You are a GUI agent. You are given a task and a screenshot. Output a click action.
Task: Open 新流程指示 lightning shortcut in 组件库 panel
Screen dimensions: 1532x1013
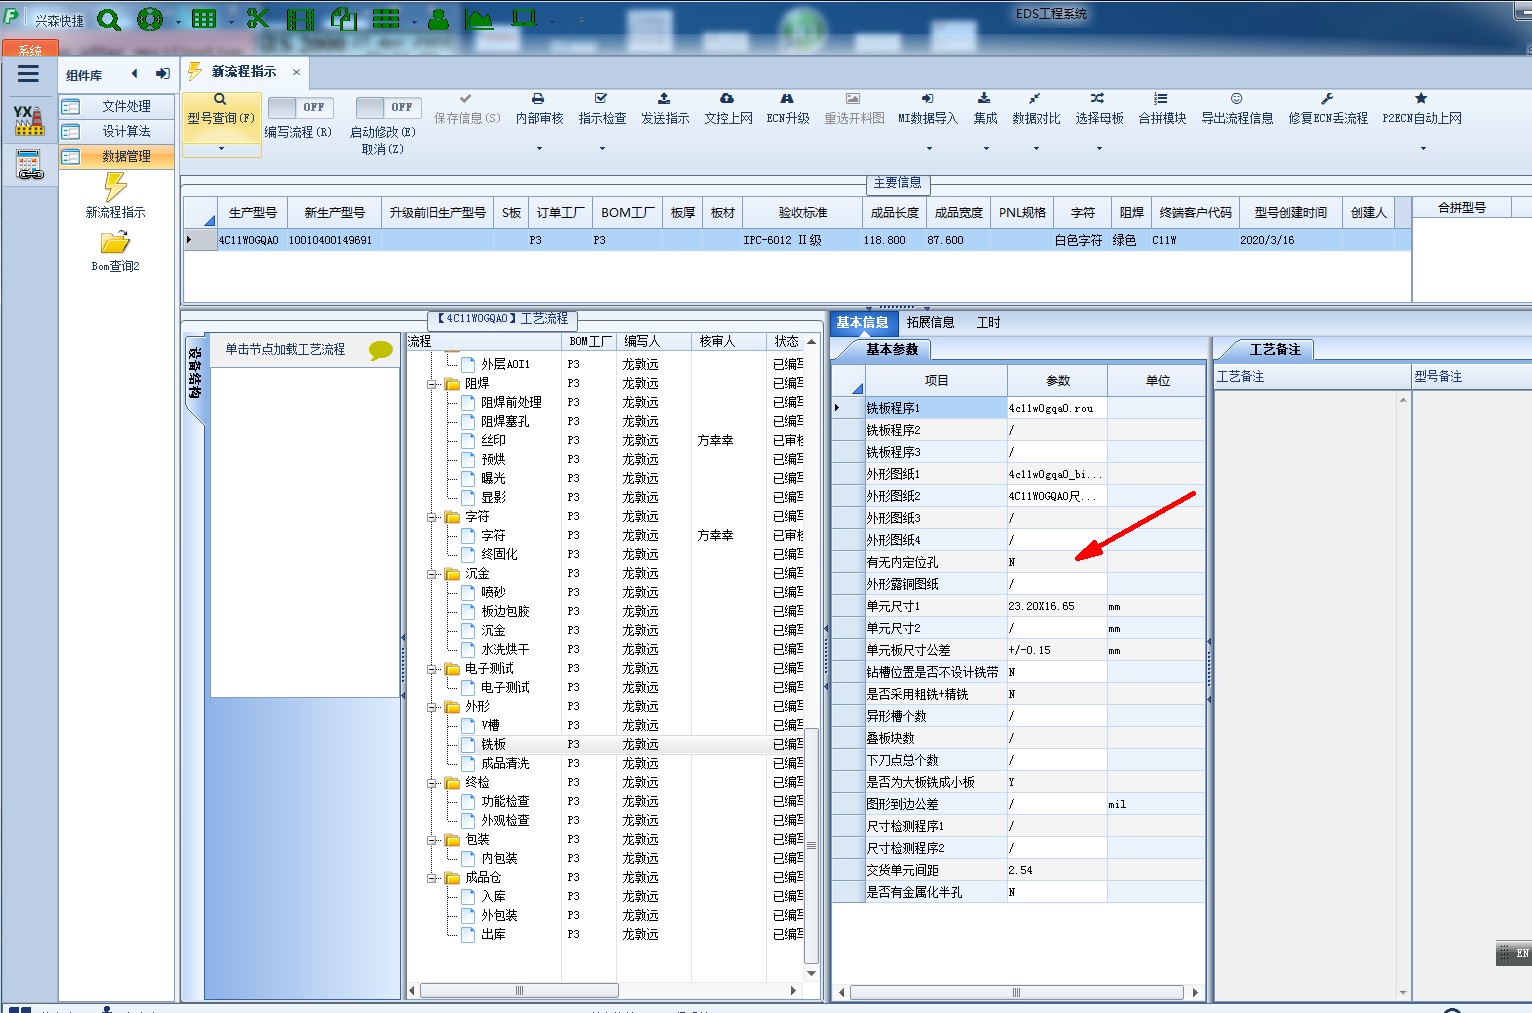(x=115, y=196)
